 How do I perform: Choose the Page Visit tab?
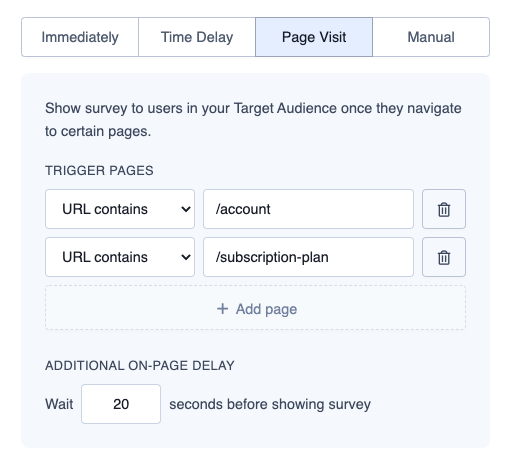click(314, 37)
